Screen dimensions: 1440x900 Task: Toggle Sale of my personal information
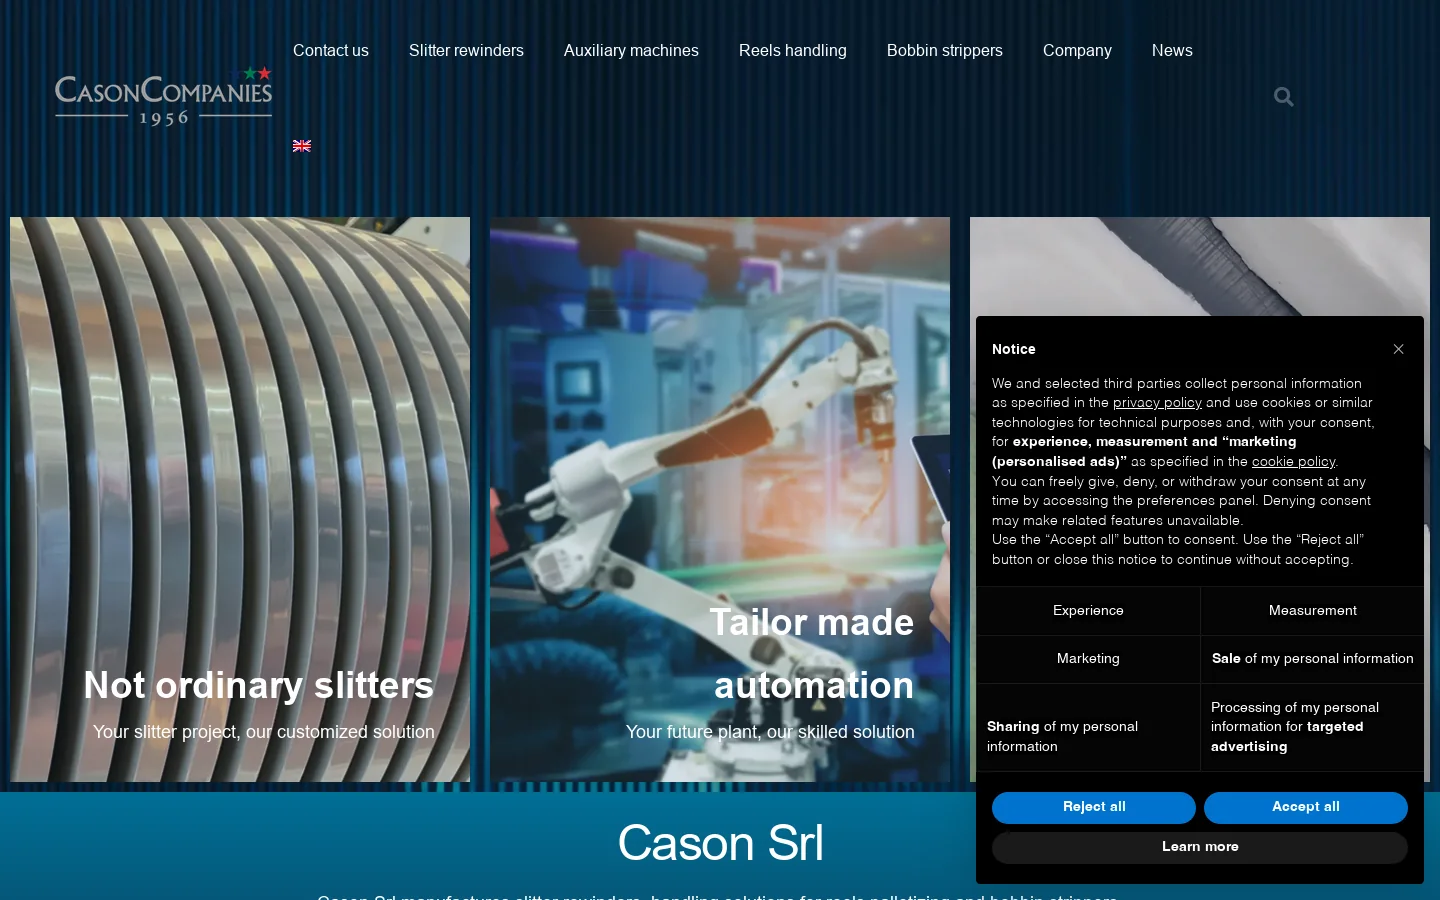coord(1312,659)
